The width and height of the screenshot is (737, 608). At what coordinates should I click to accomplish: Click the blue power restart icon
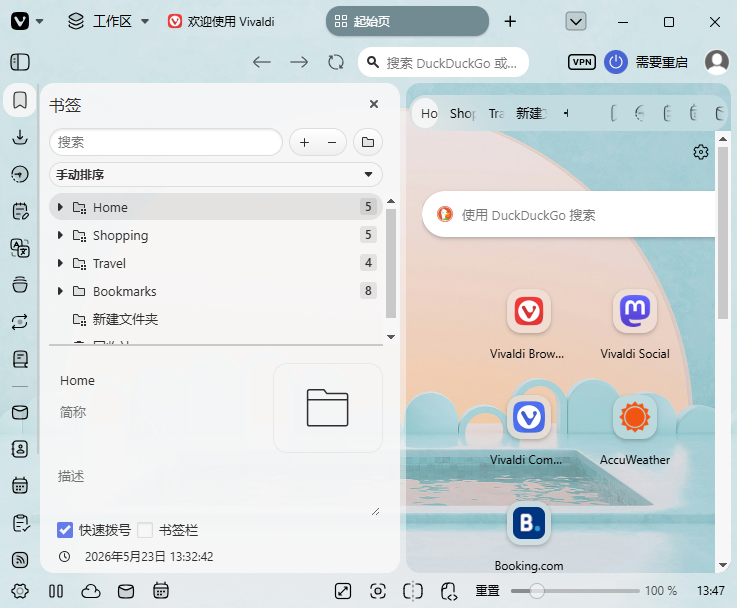[616, 62]
